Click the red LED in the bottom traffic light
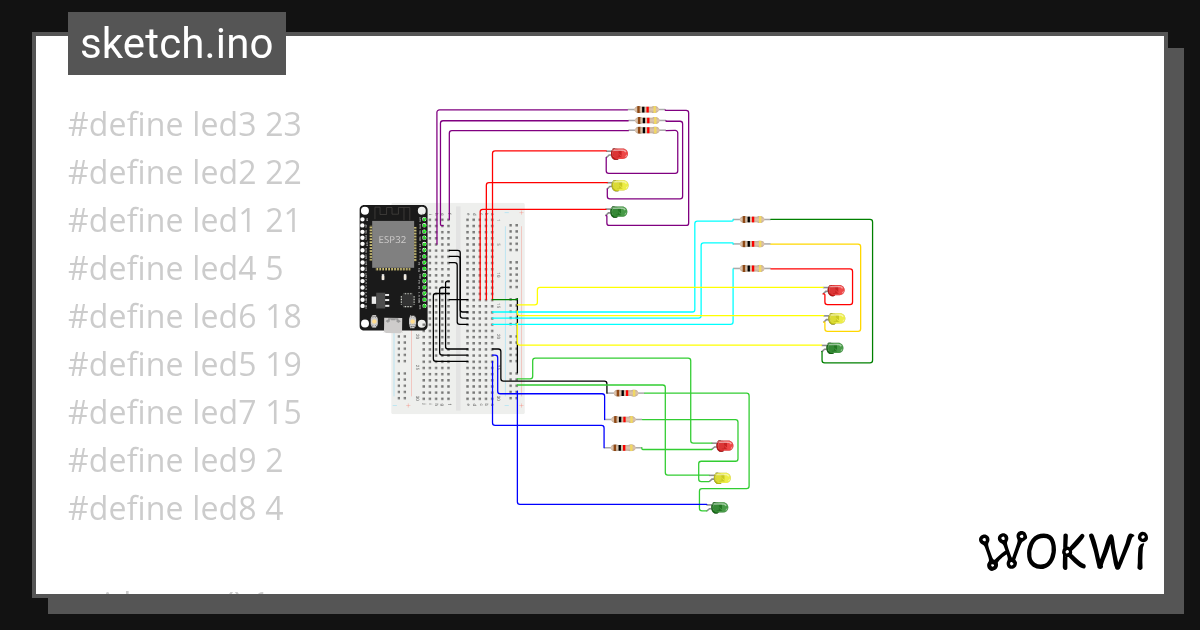 [x=723, y=445]
